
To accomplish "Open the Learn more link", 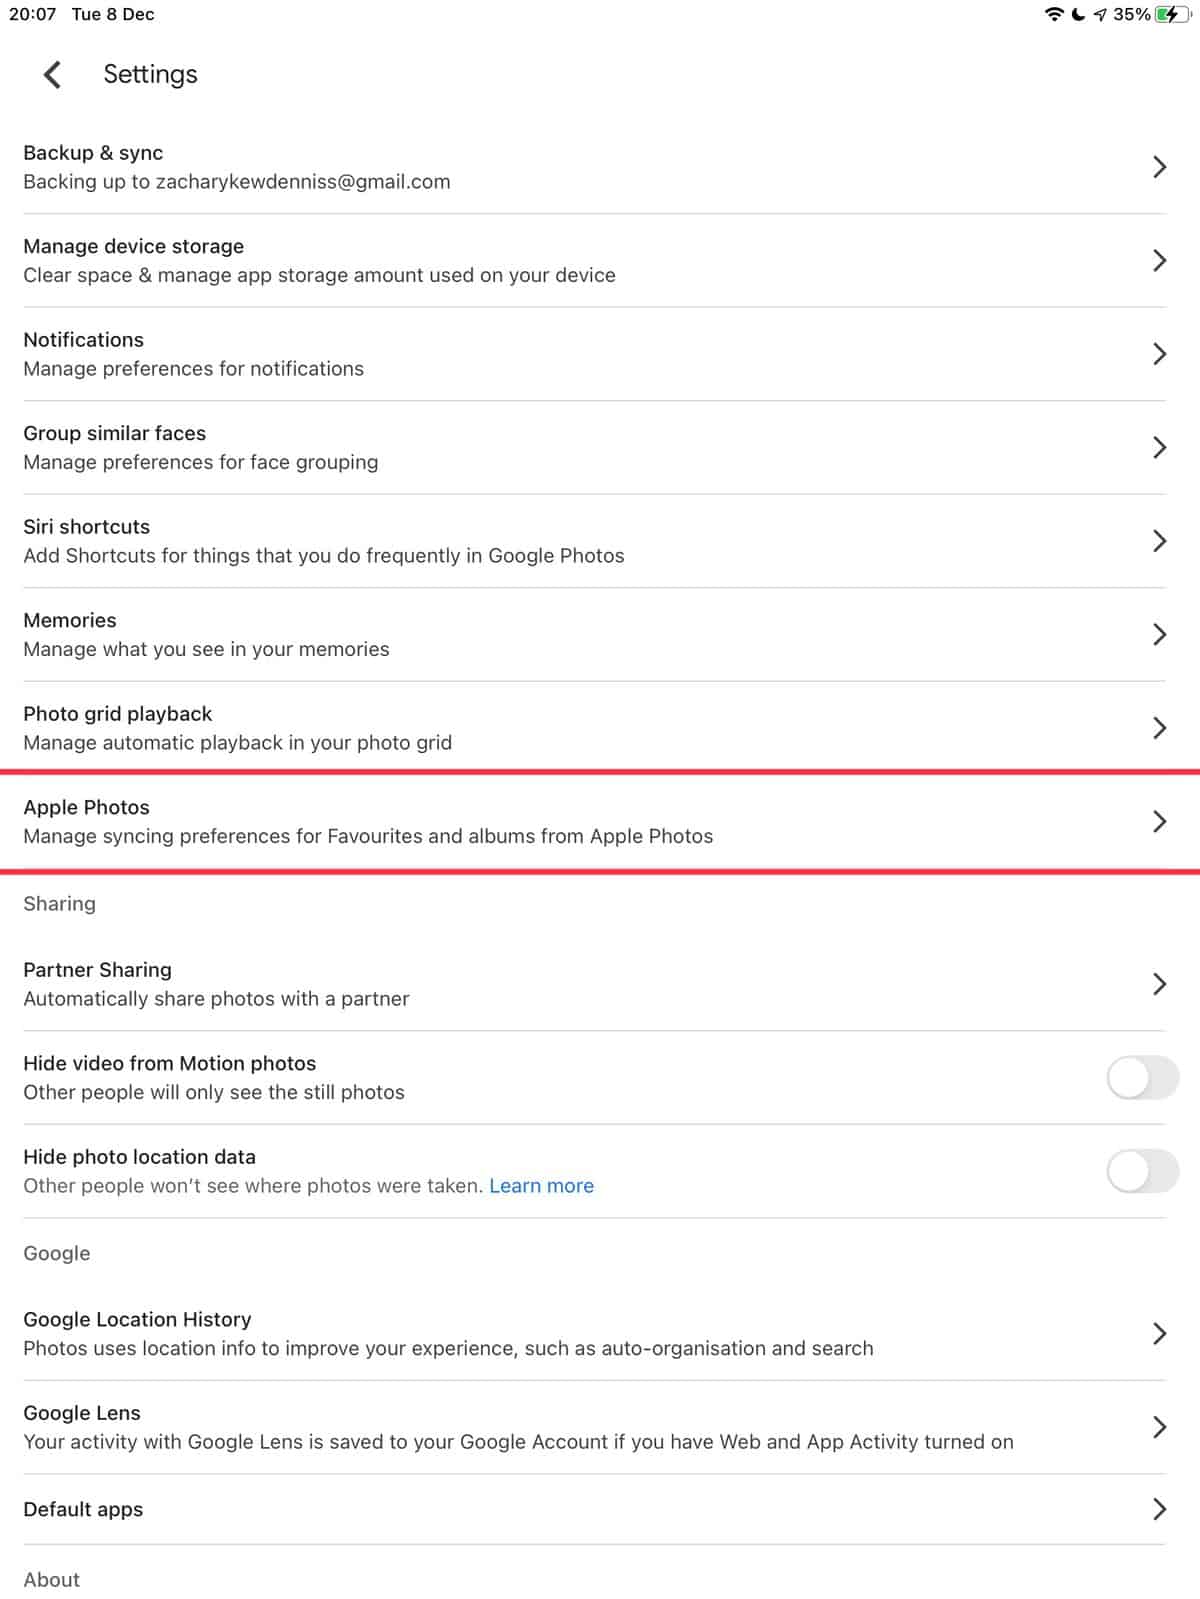I will coord(541,1186).
